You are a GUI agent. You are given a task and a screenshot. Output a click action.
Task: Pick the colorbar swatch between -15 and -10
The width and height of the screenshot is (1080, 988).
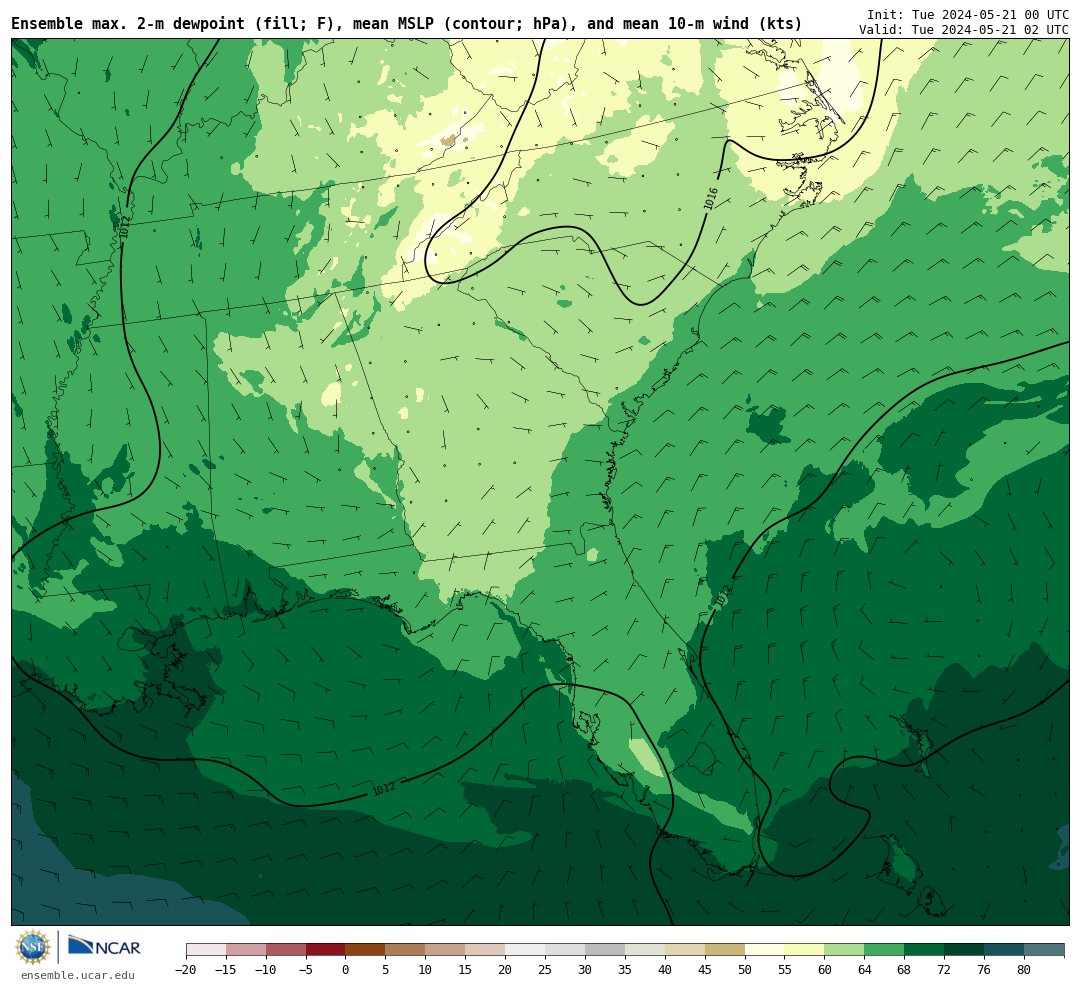pos(246,950)
